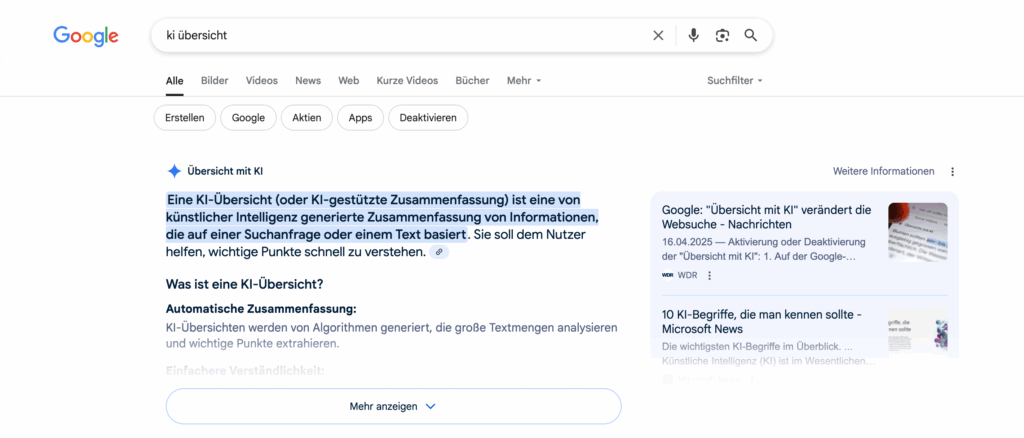The width and height of the screenshot is (1024, 438).
Task: Click the "Übersicht mit KI" label
Action: coord(225,172)
